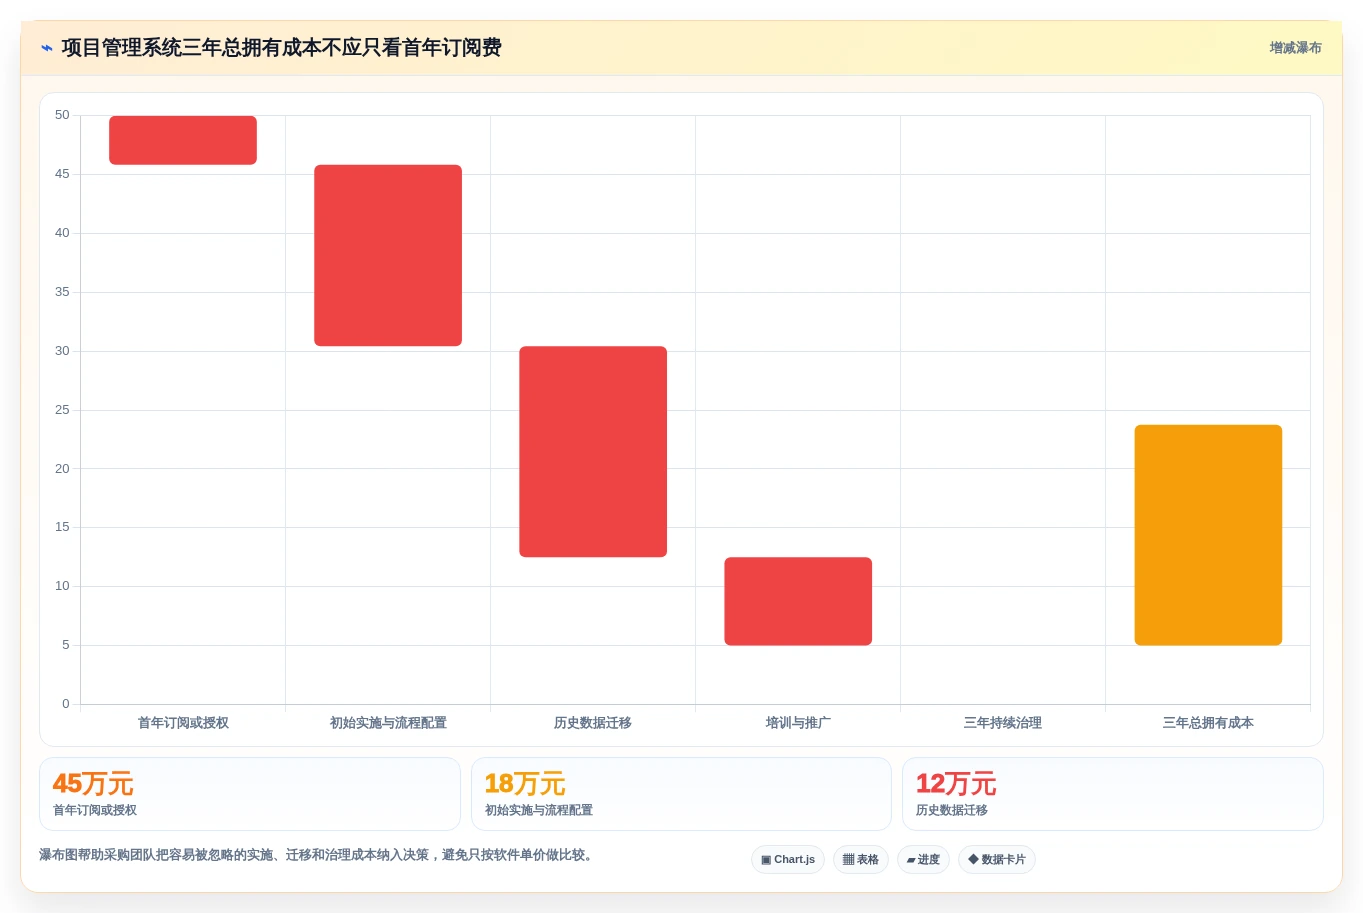This screenshot has height=913, width=1363.
Task: Click the 12万元 data card
Action: [x=1113, y=794]
